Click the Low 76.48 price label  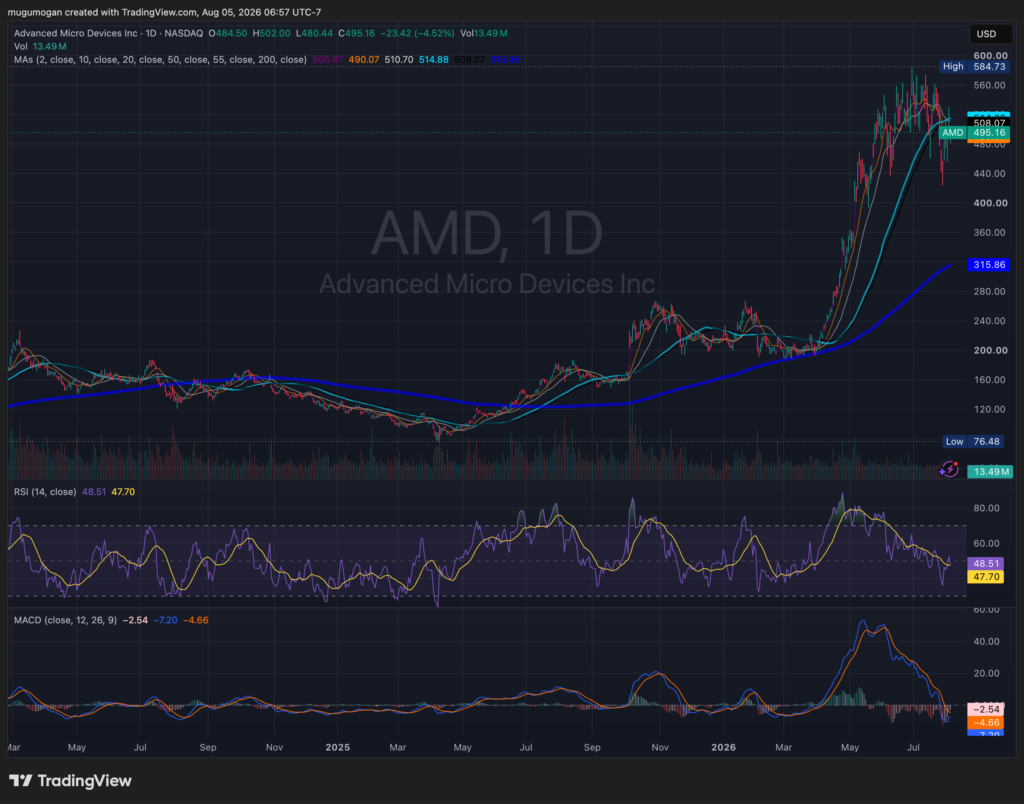pos(973,442)
